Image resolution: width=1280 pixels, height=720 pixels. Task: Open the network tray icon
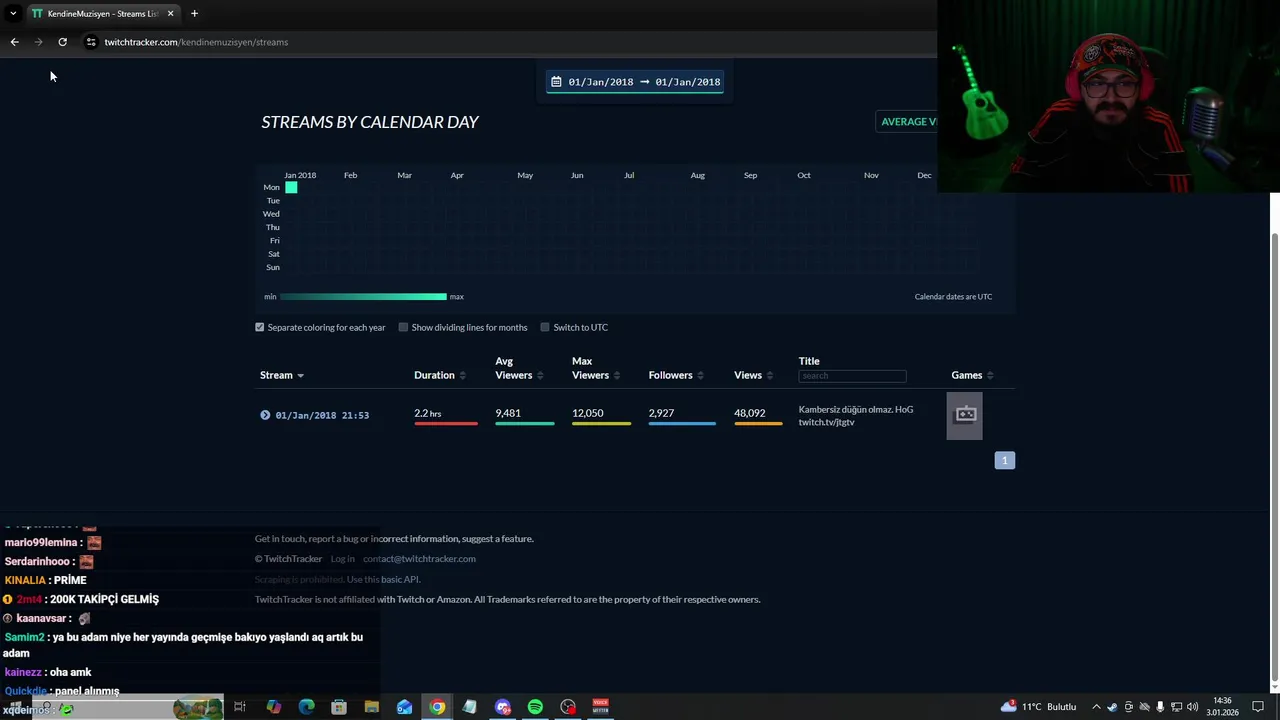tap(1177, 707)
